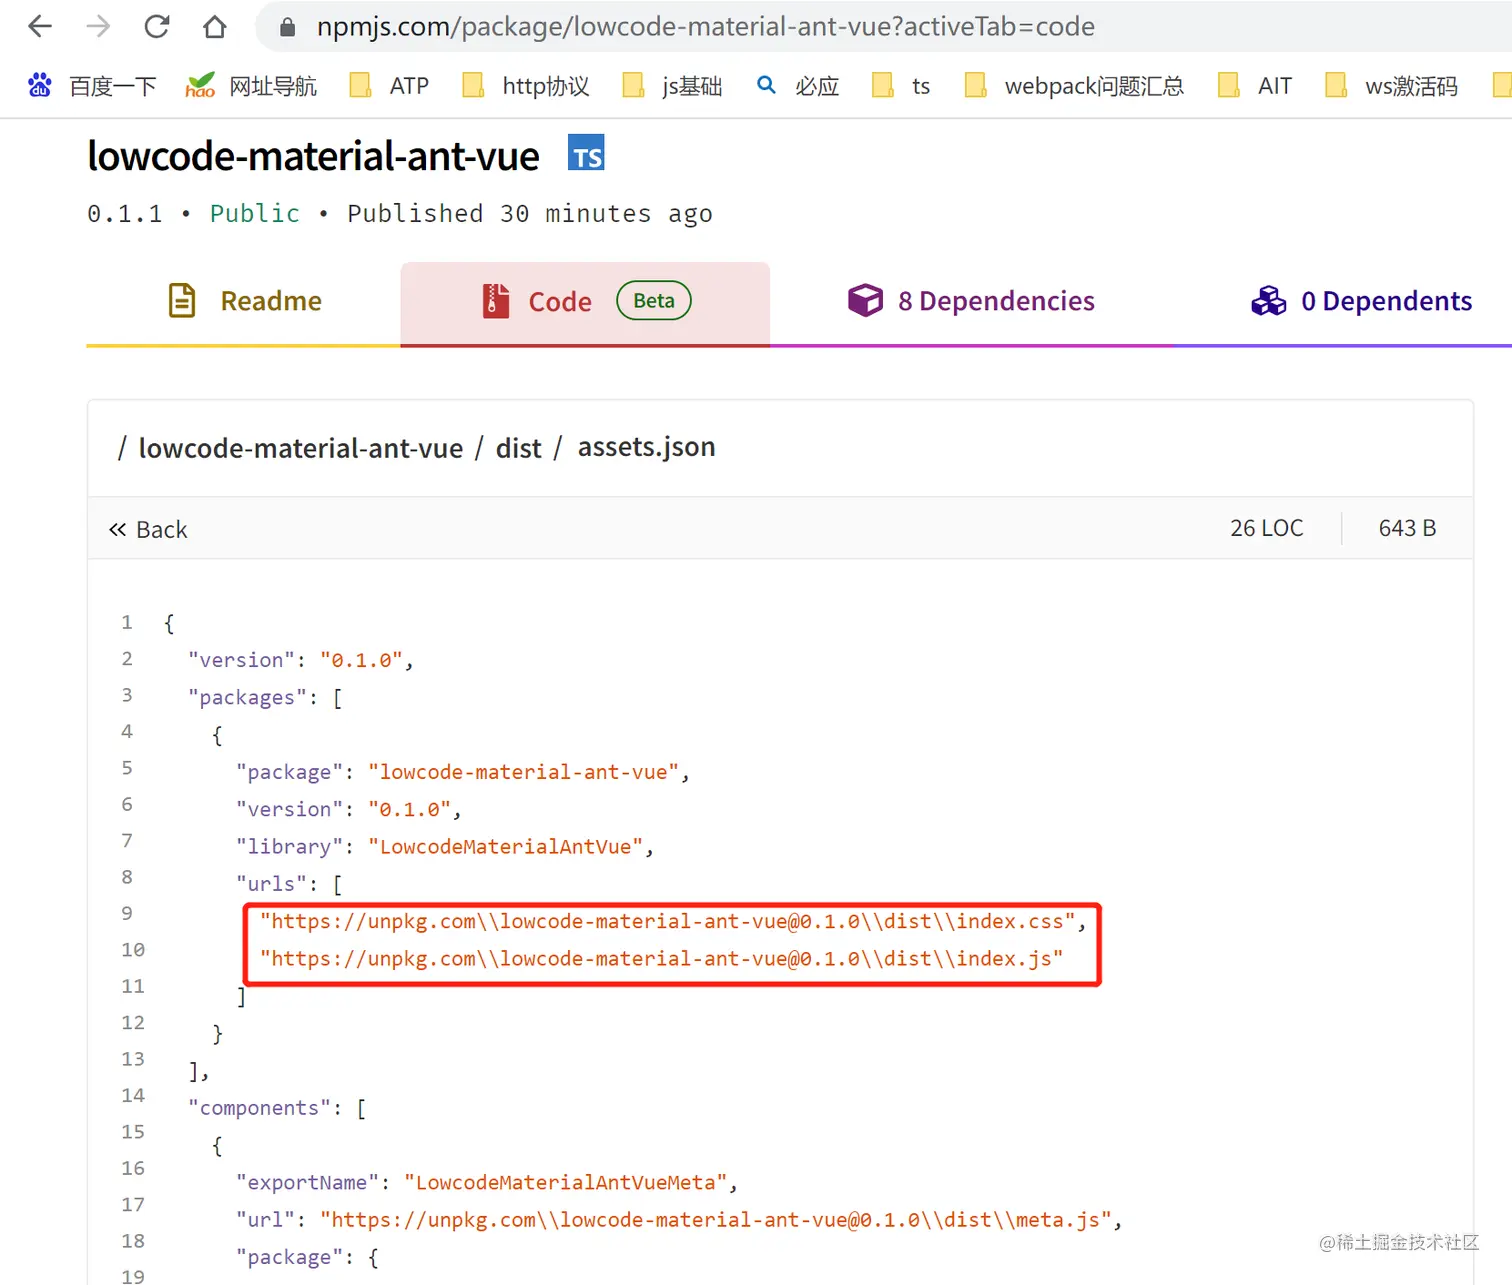
Task: Click the address bar lock icon
Action: point(287,27)
